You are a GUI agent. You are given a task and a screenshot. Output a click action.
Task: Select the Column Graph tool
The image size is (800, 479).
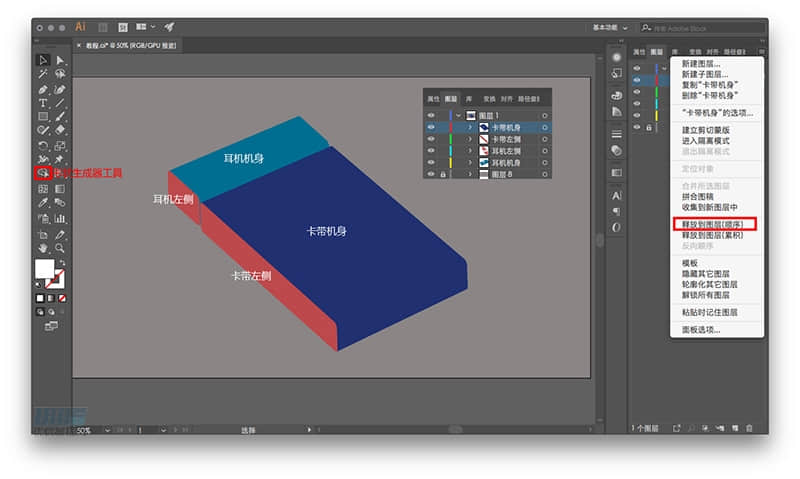60,219
